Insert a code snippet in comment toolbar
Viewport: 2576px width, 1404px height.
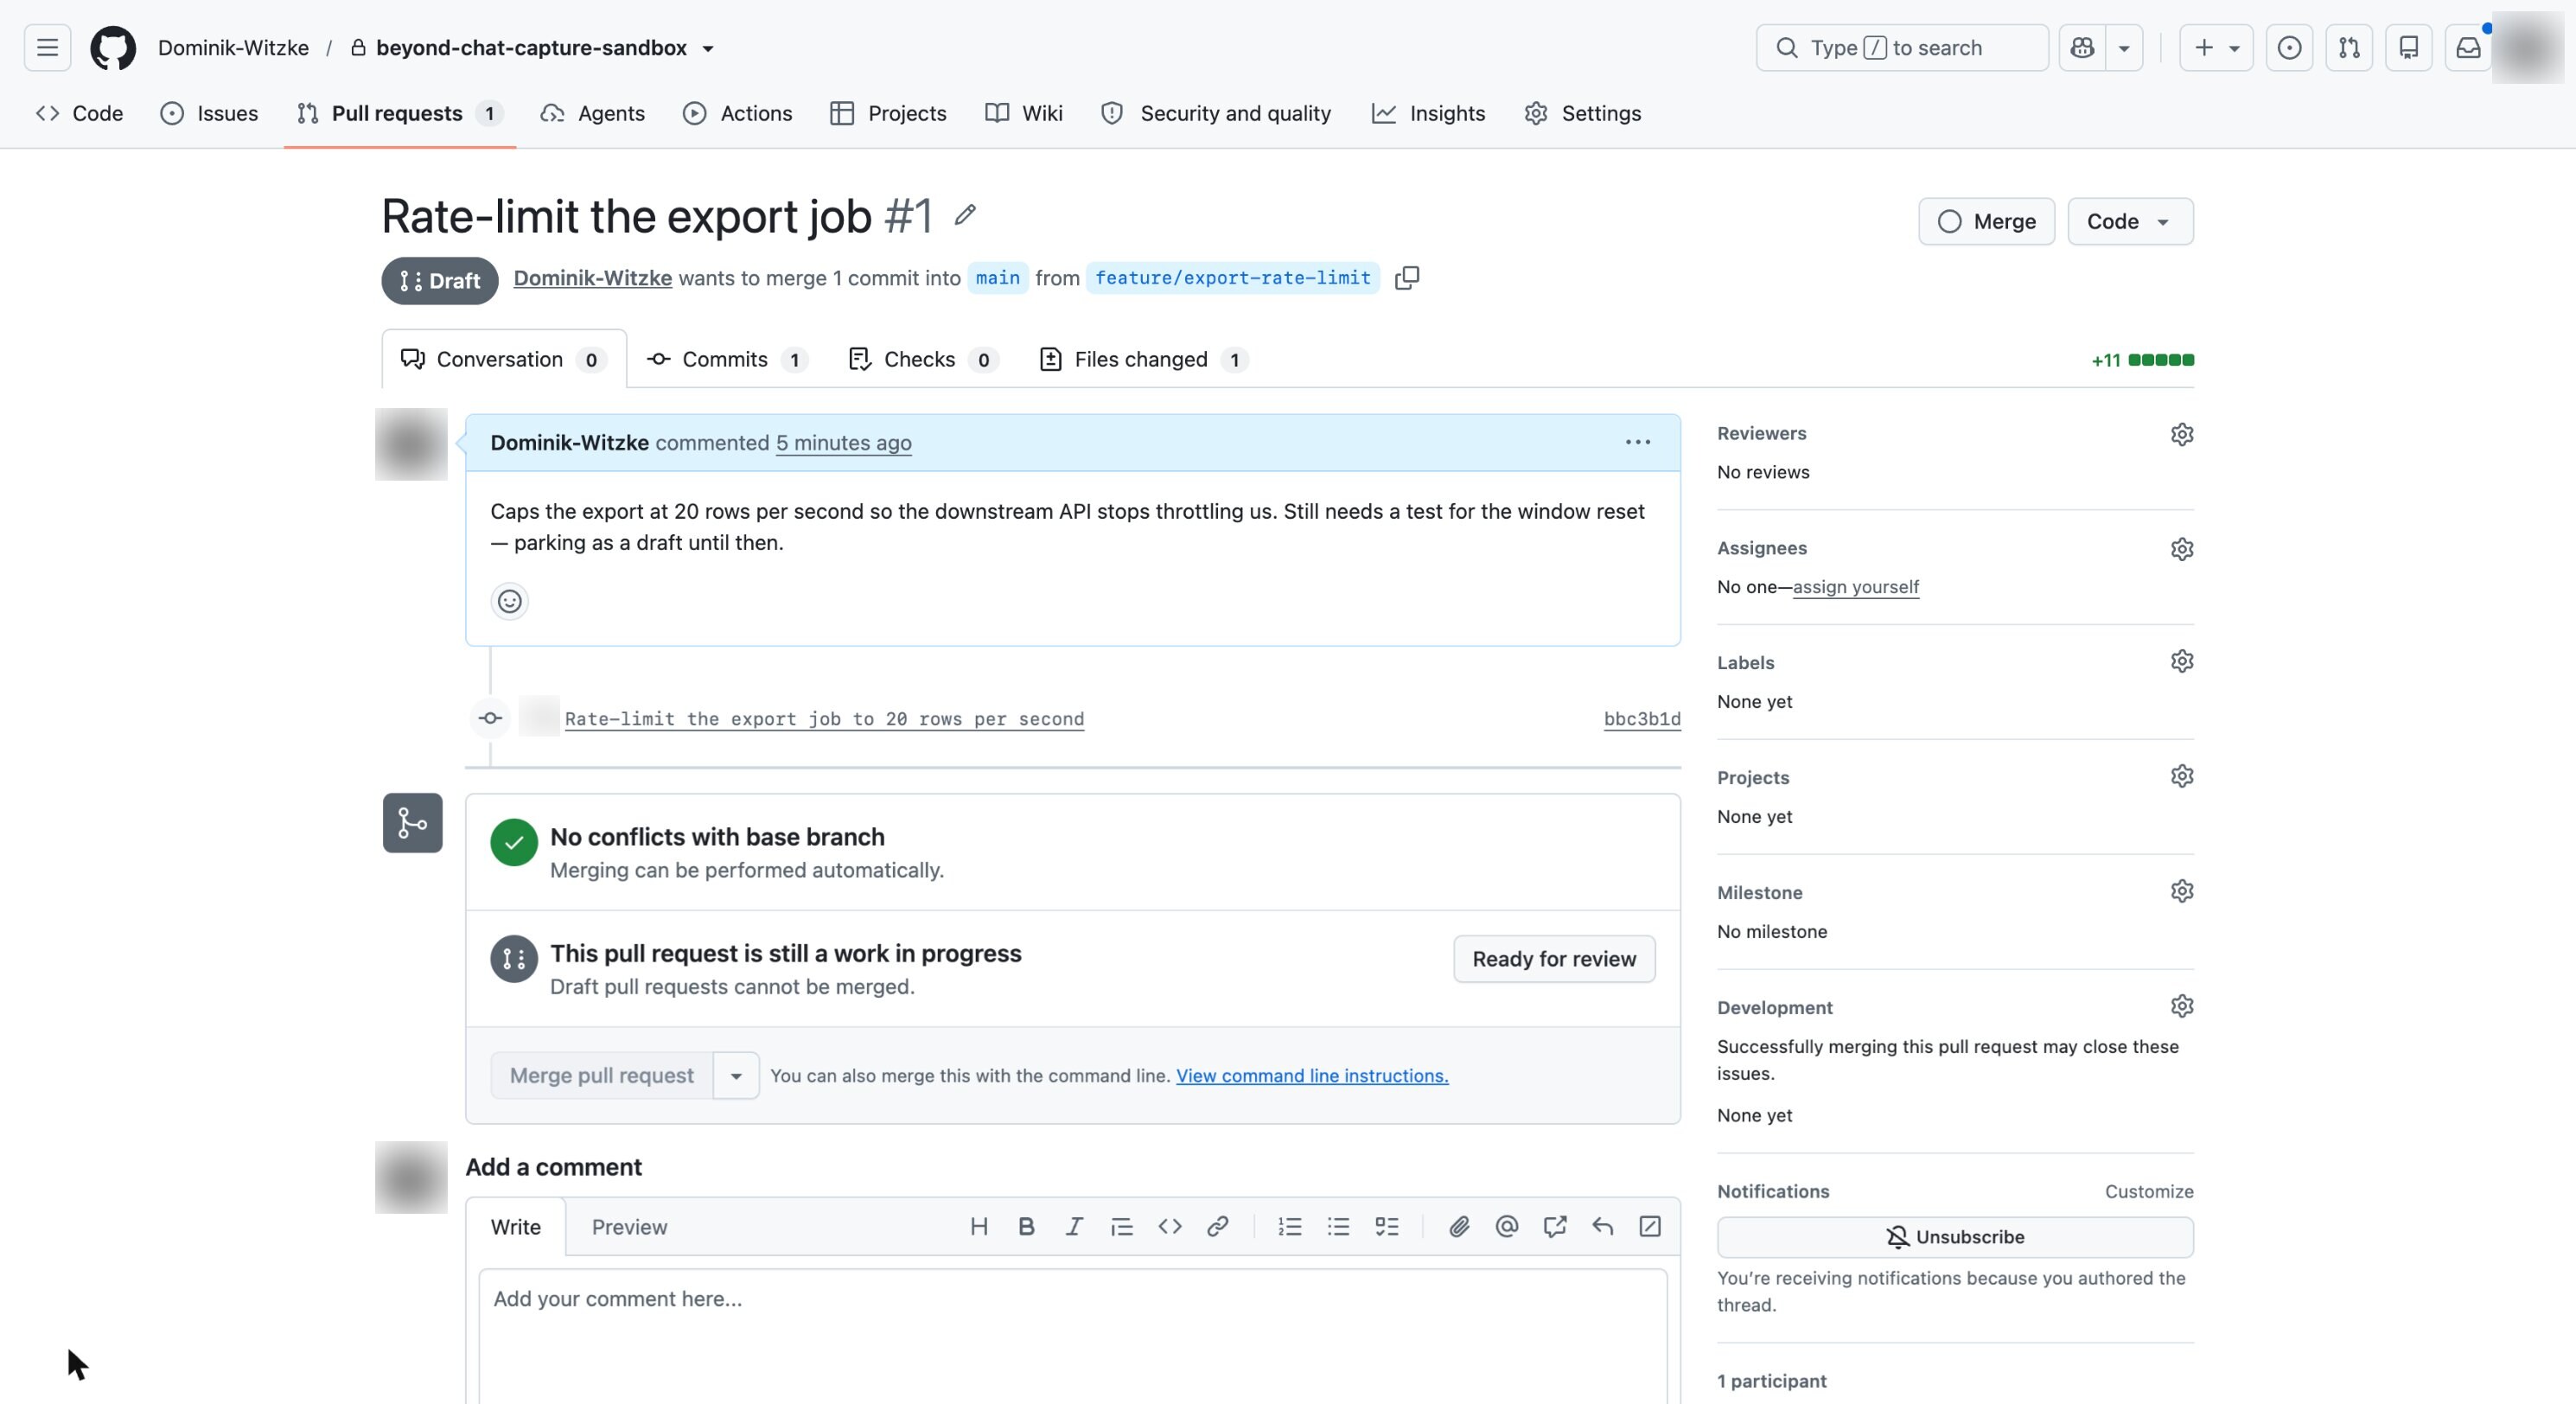tap(1170, 1227)
